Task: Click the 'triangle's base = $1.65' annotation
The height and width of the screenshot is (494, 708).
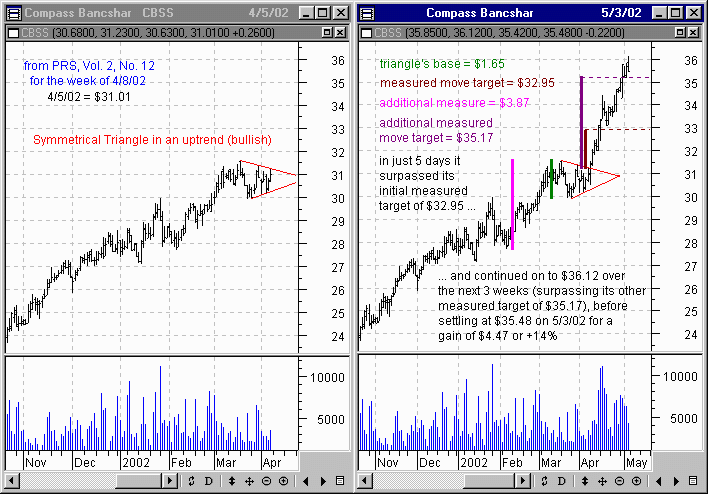Action: 442,64
